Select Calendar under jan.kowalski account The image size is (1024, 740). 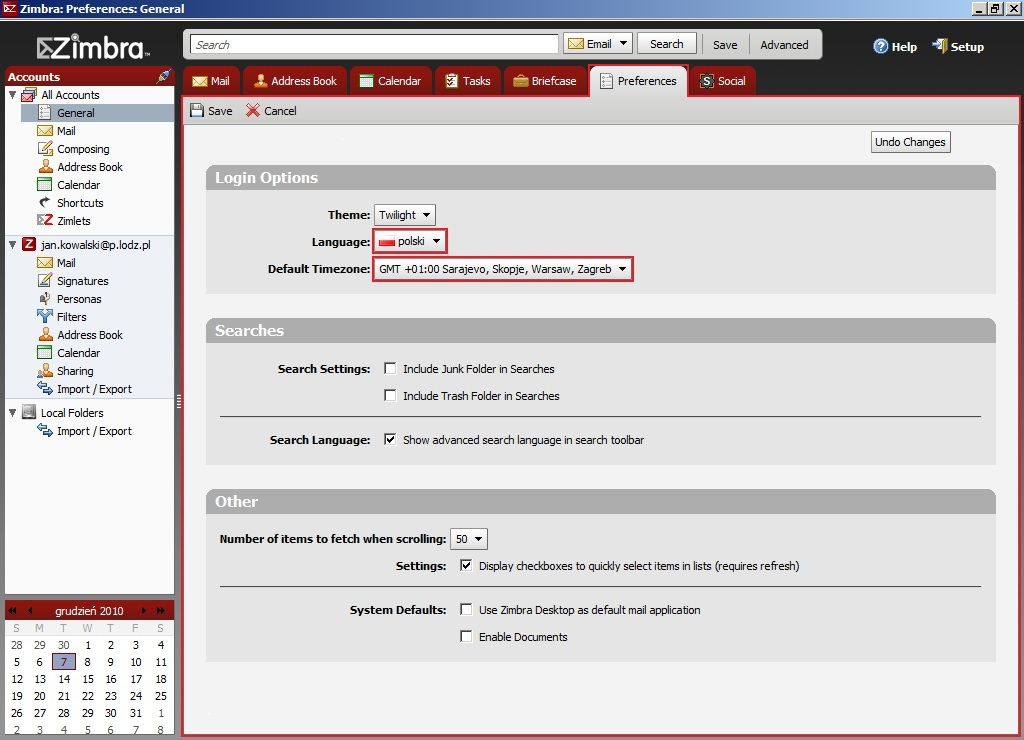[78, 353]
